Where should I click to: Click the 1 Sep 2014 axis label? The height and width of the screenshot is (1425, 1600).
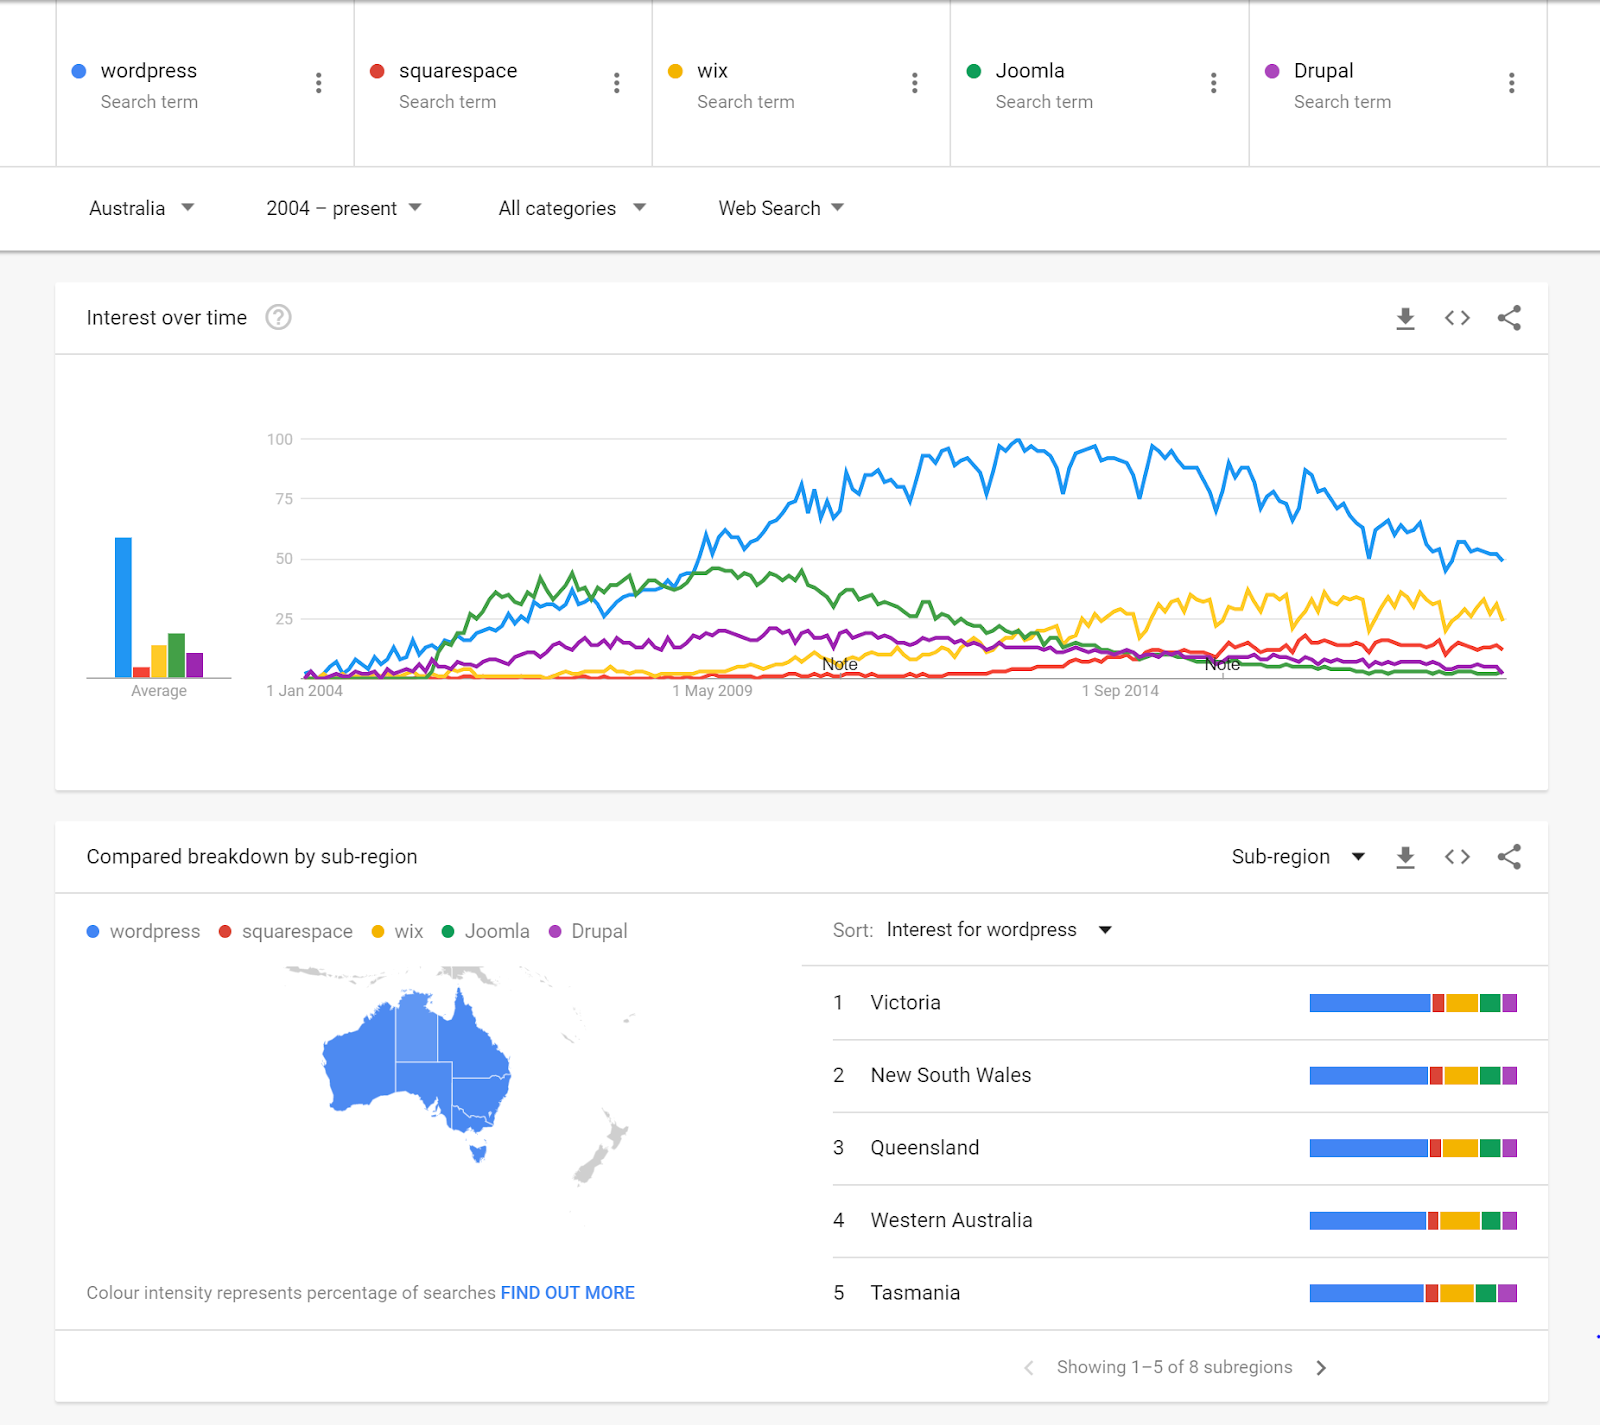[1120, 691]
